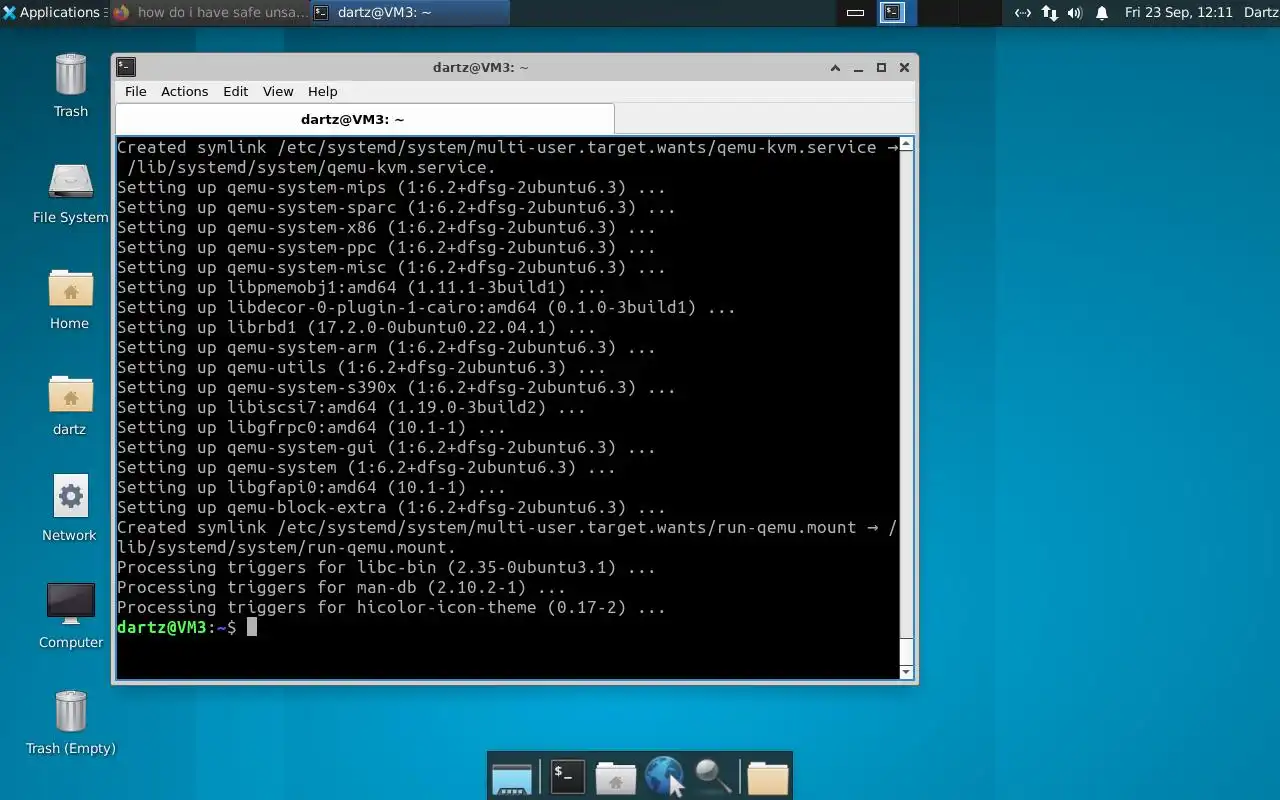Open the Dartz user menu in panel

point(1261,13)
